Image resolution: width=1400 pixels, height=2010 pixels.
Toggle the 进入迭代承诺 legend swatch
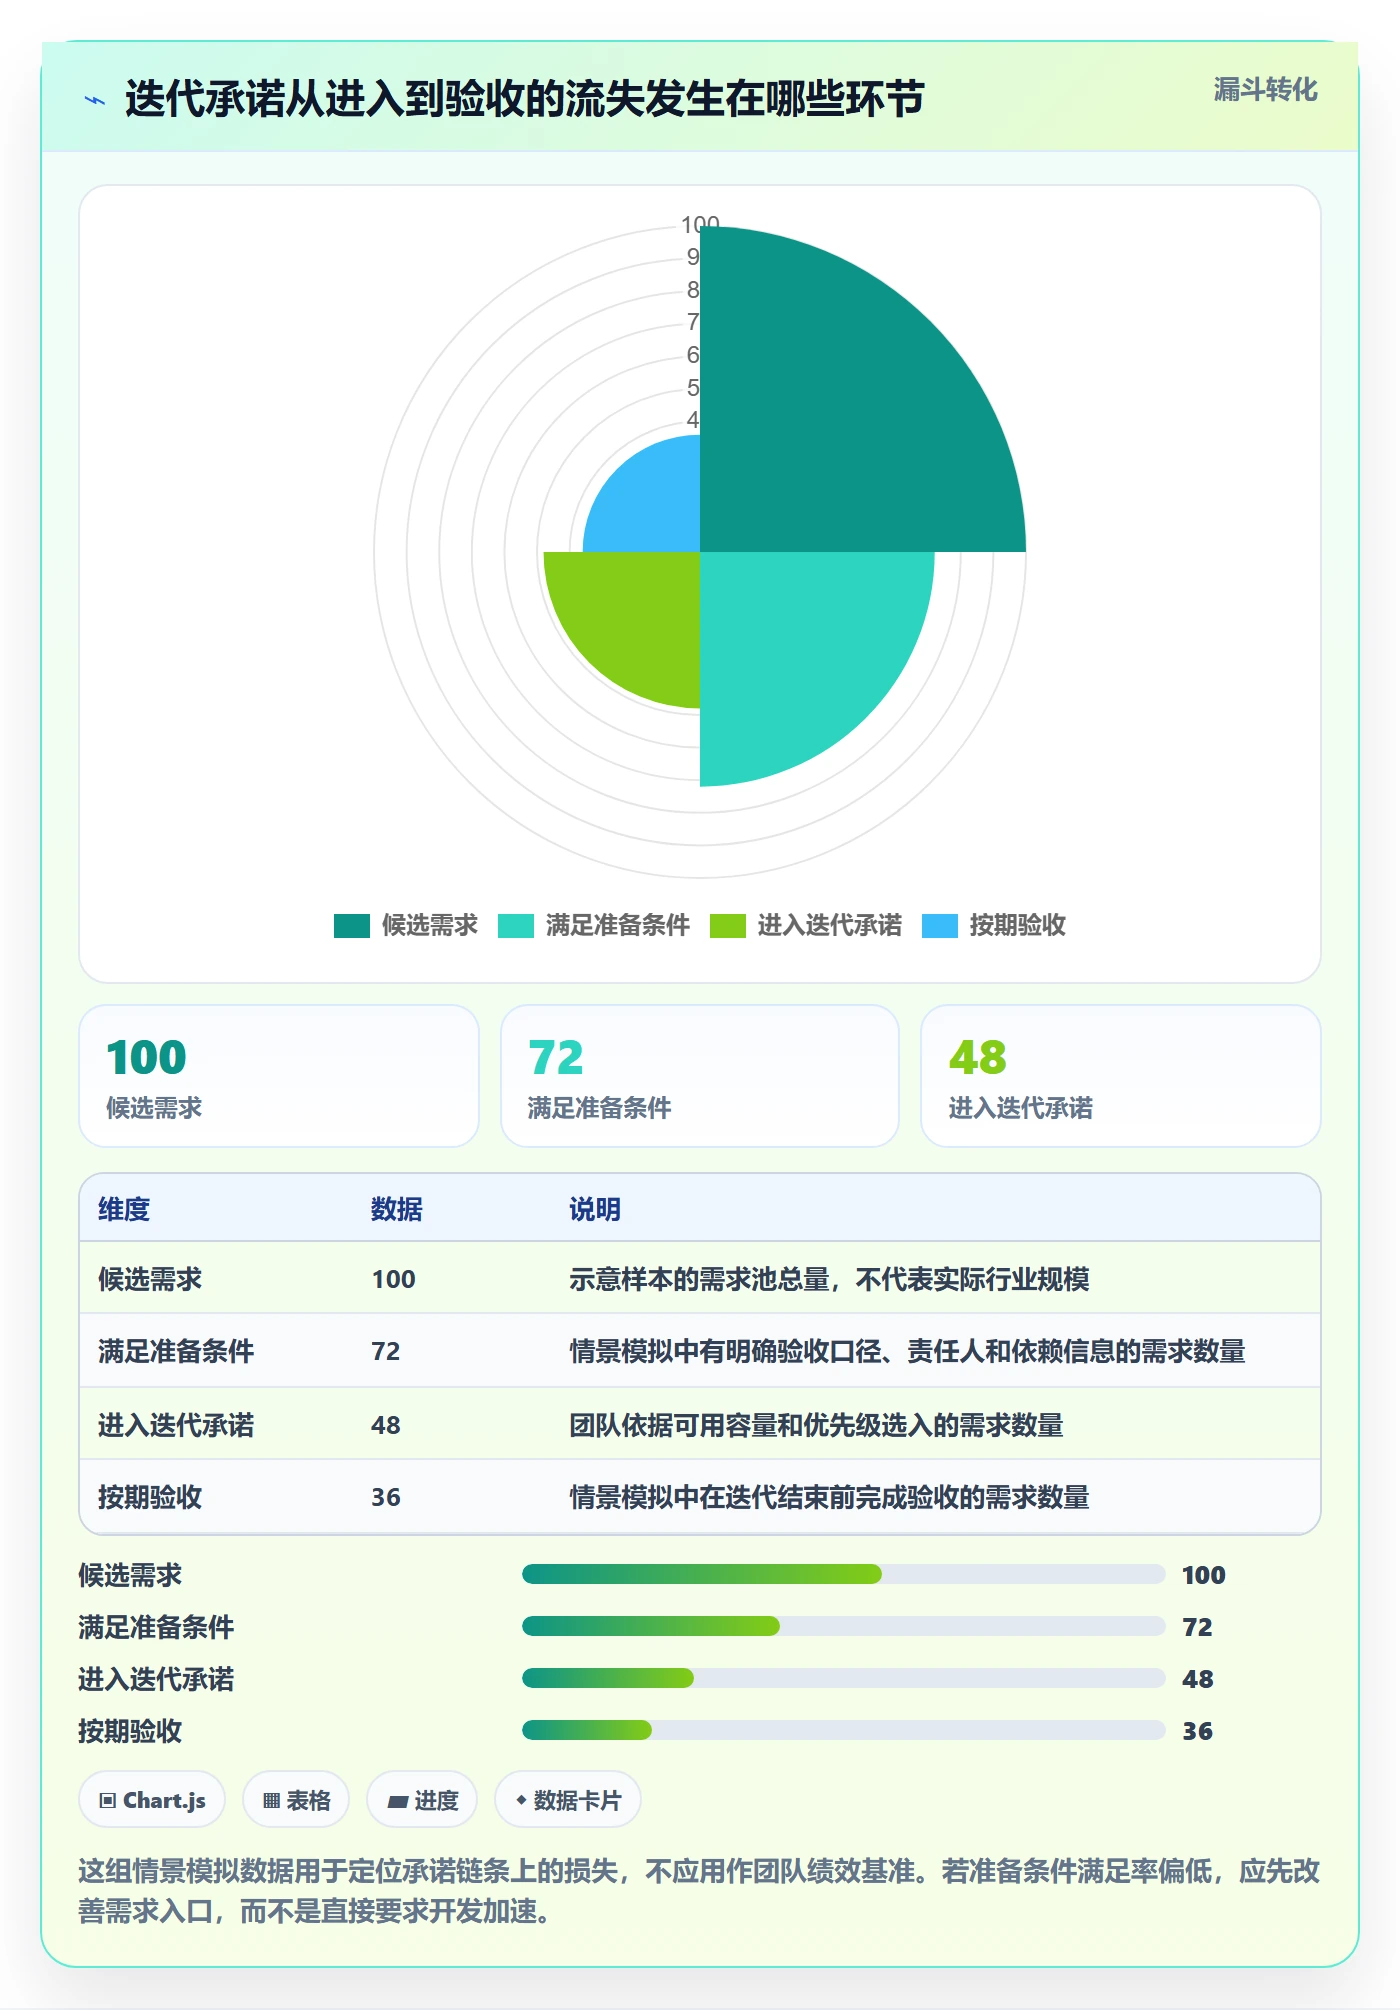pos(728,926)
